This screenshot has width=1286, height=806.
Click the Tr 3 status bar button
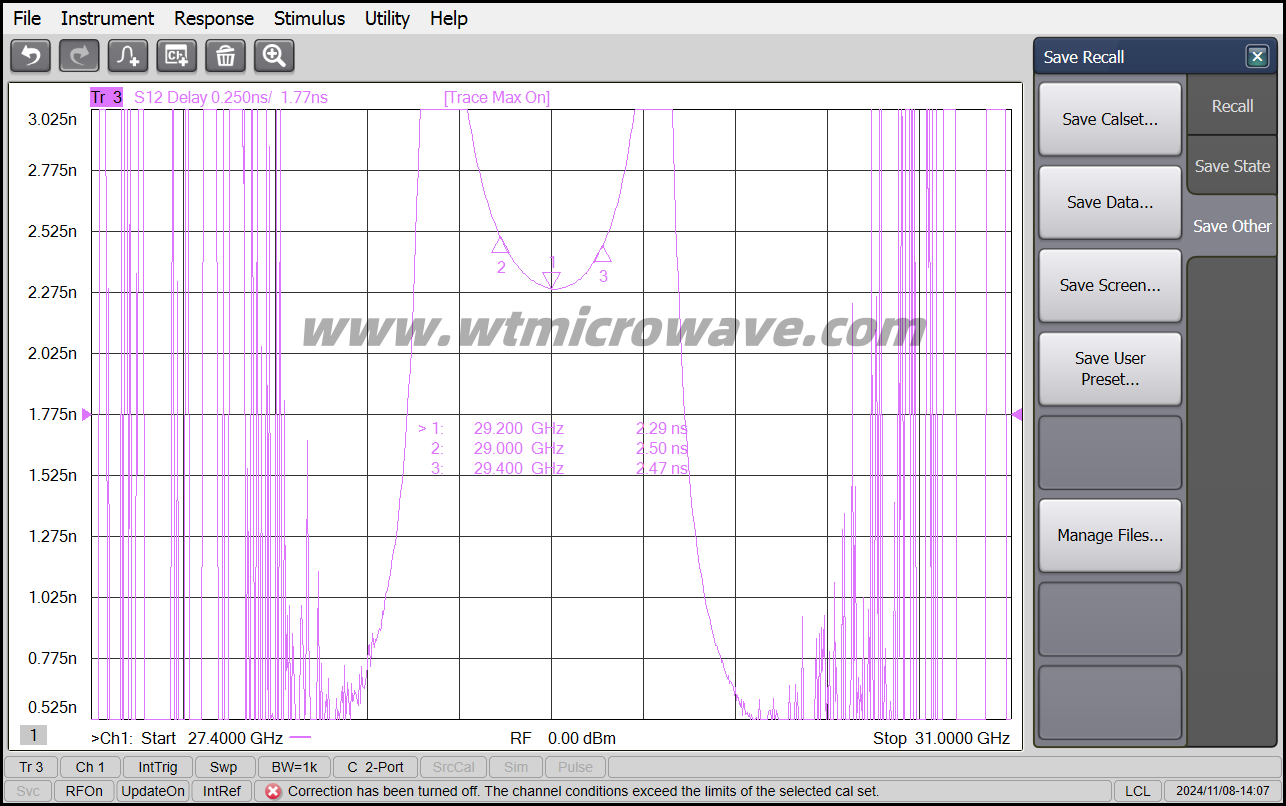(x=31, y=767)
